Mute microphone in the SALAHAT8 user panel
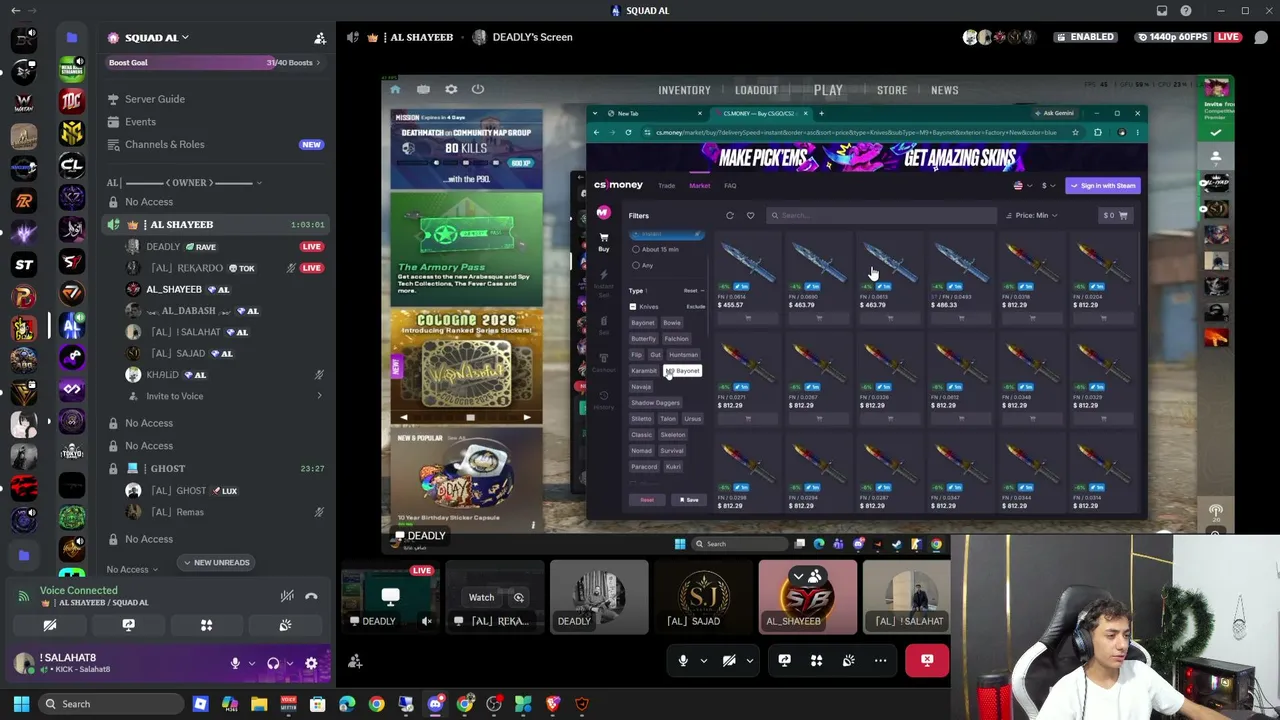 coord(235,663)
